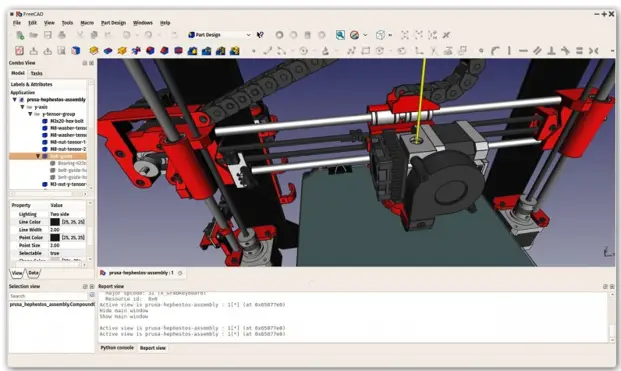Open the Part Design menu
The height and width of the screenshot is (371, 621).
113,23
